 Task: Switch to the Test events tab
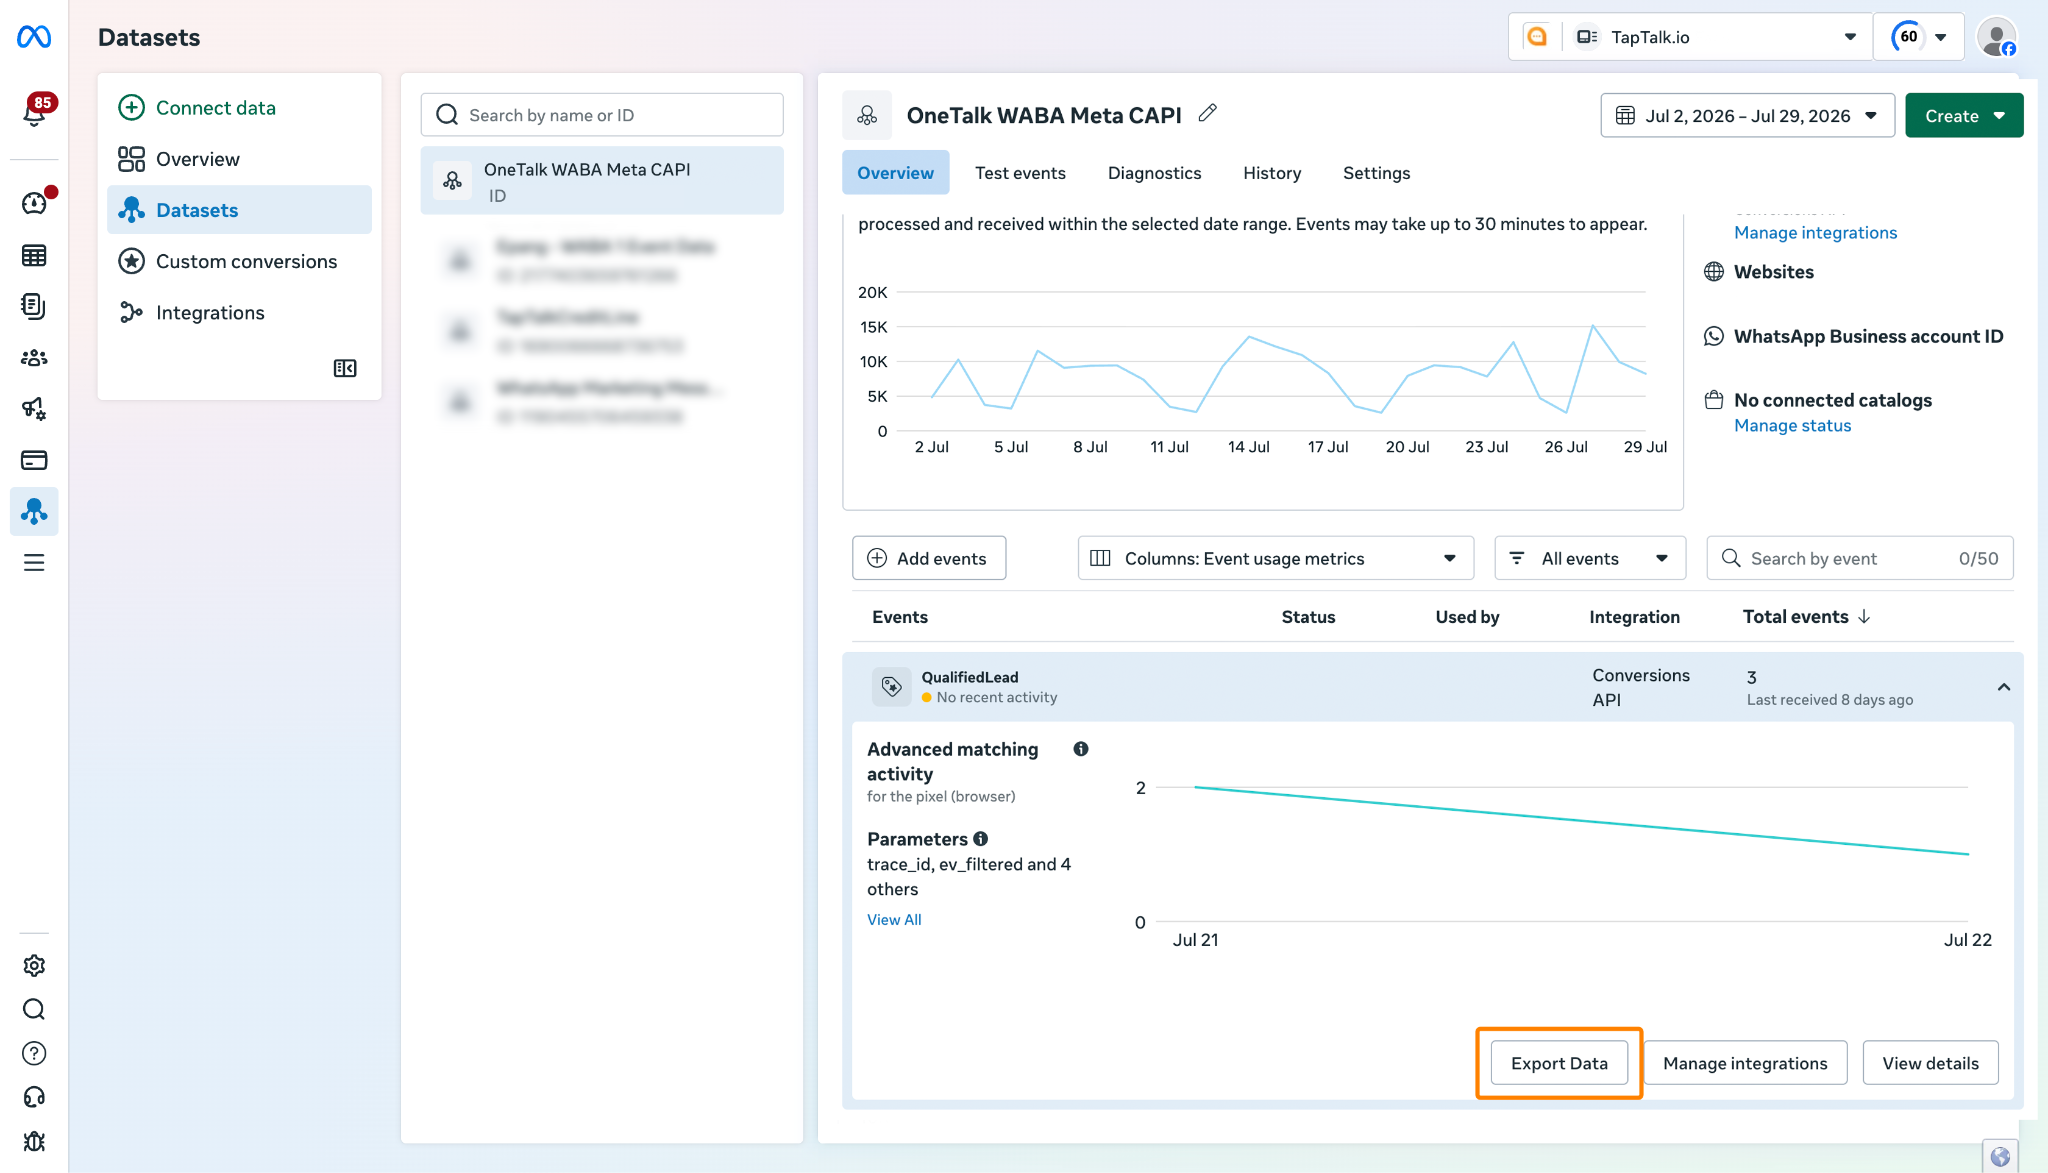click(x=1020, y=173)
